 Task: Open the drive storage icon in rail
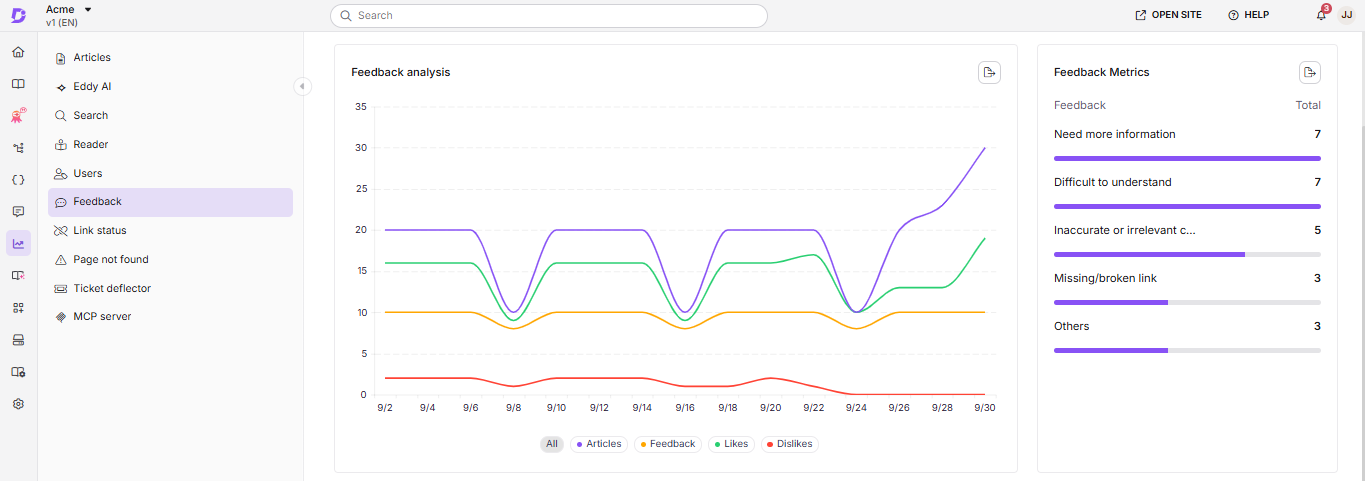pos(18,340)
